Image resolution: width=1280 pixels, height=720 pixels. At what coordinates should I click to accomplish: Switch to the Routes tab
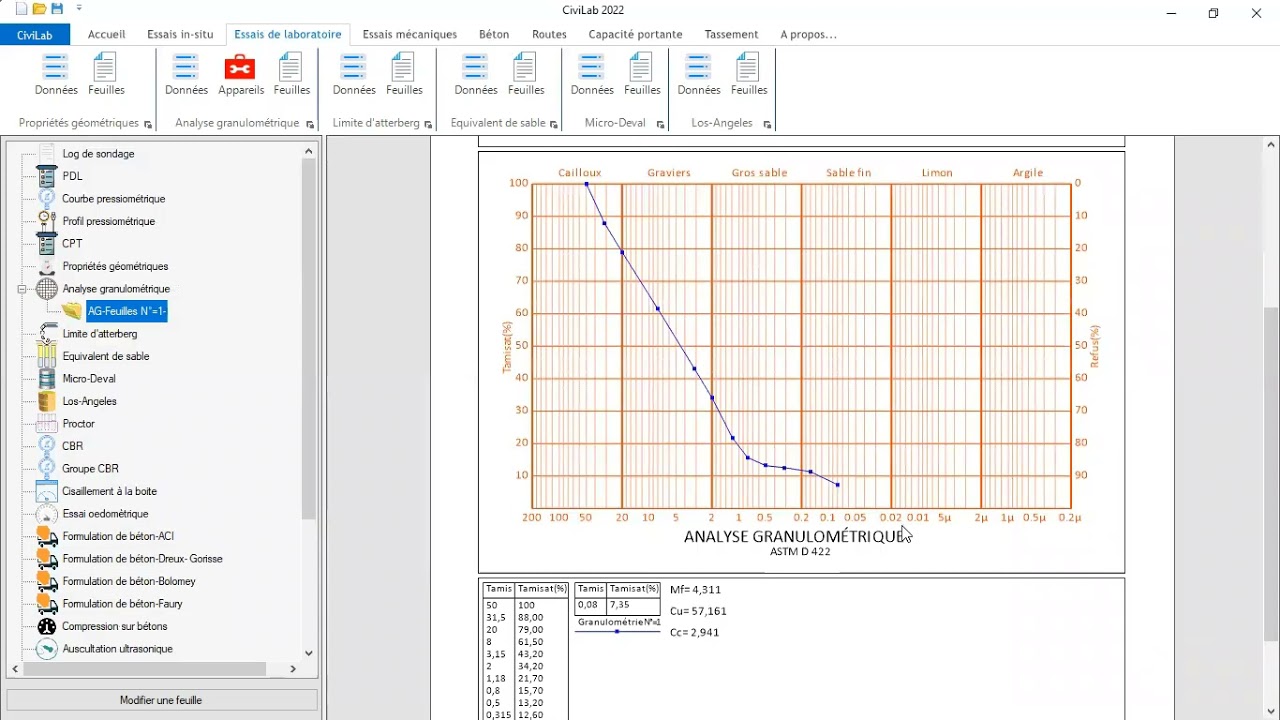pyautogui.click(x=549, y=34)
